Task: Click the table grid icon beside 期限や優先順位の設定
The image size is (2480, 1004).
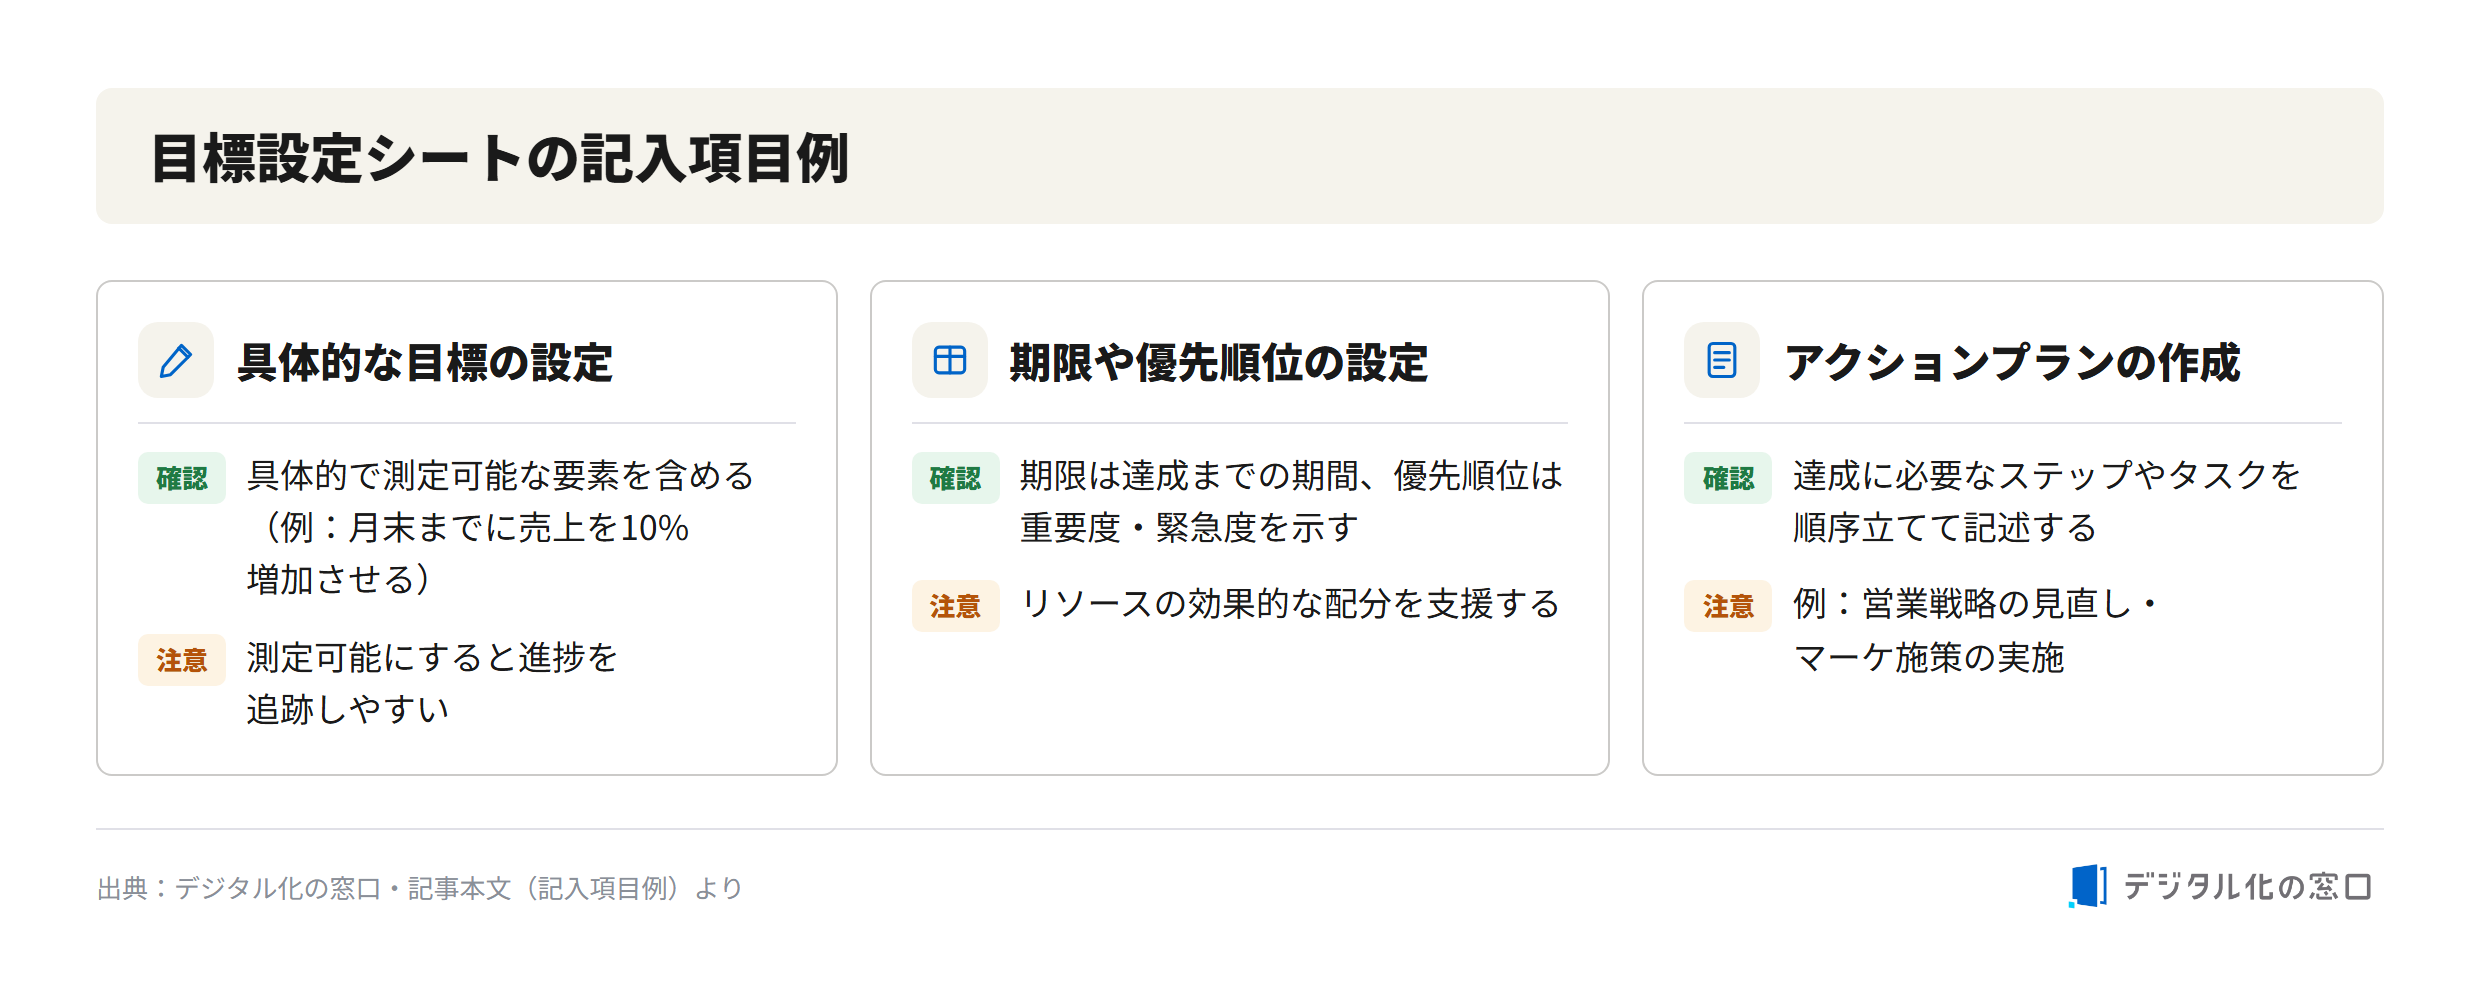Action: click(x=949, y=360)
